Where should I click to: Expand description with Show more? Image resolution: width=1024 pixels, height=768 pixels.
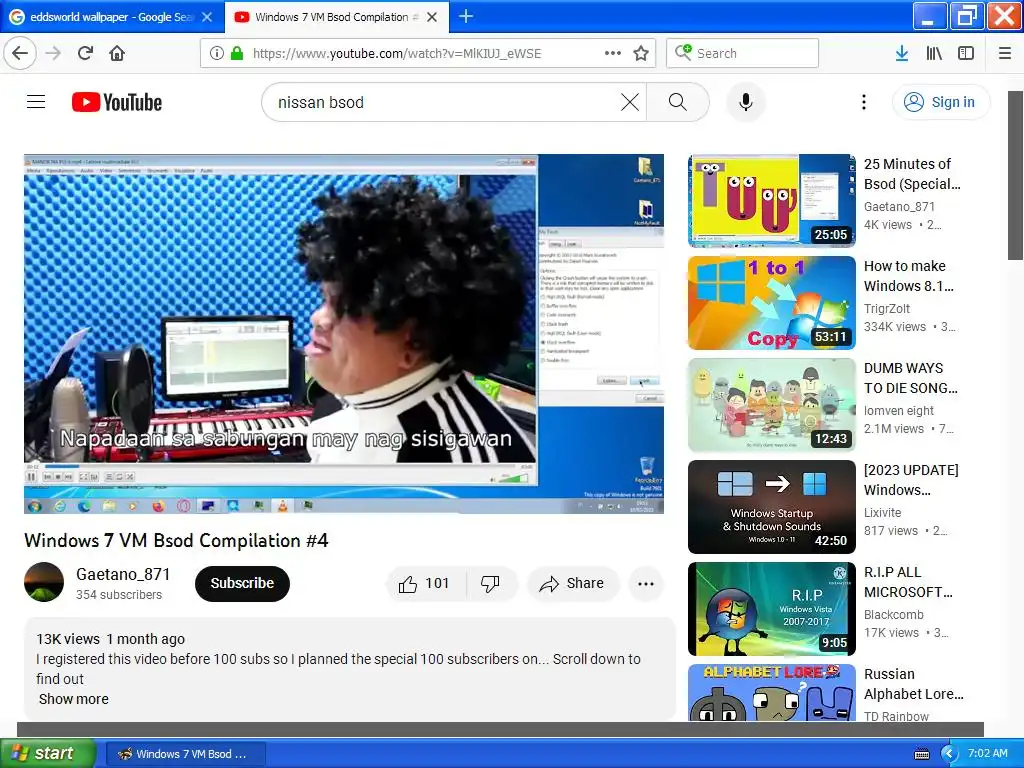(74, 699)
